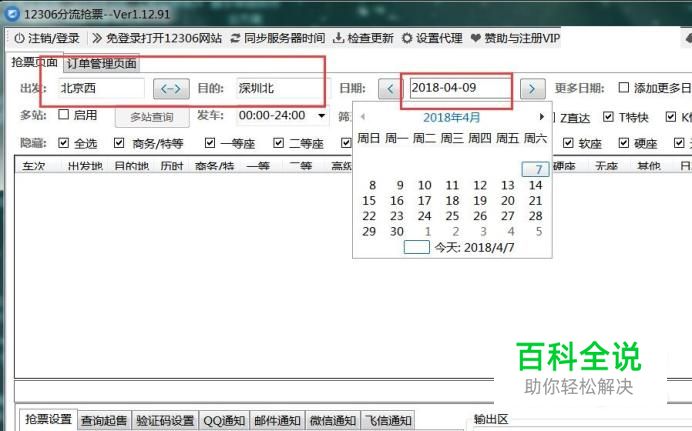Click the 检查更新 download icon

[338, 38]
